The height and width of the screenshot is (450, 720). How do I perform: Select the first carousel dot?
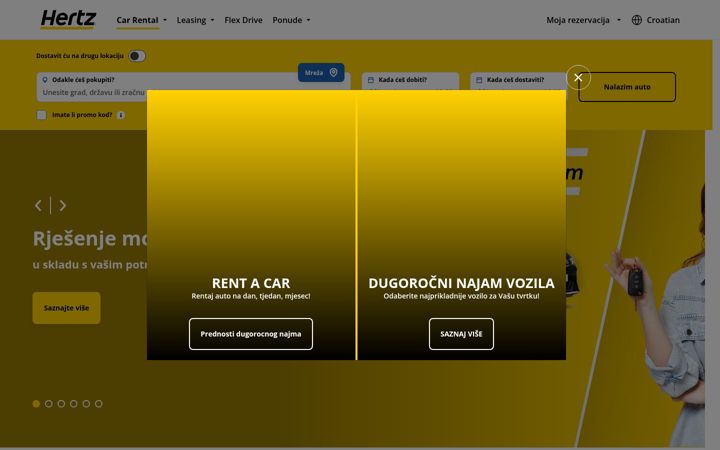[x=36, y=404]
